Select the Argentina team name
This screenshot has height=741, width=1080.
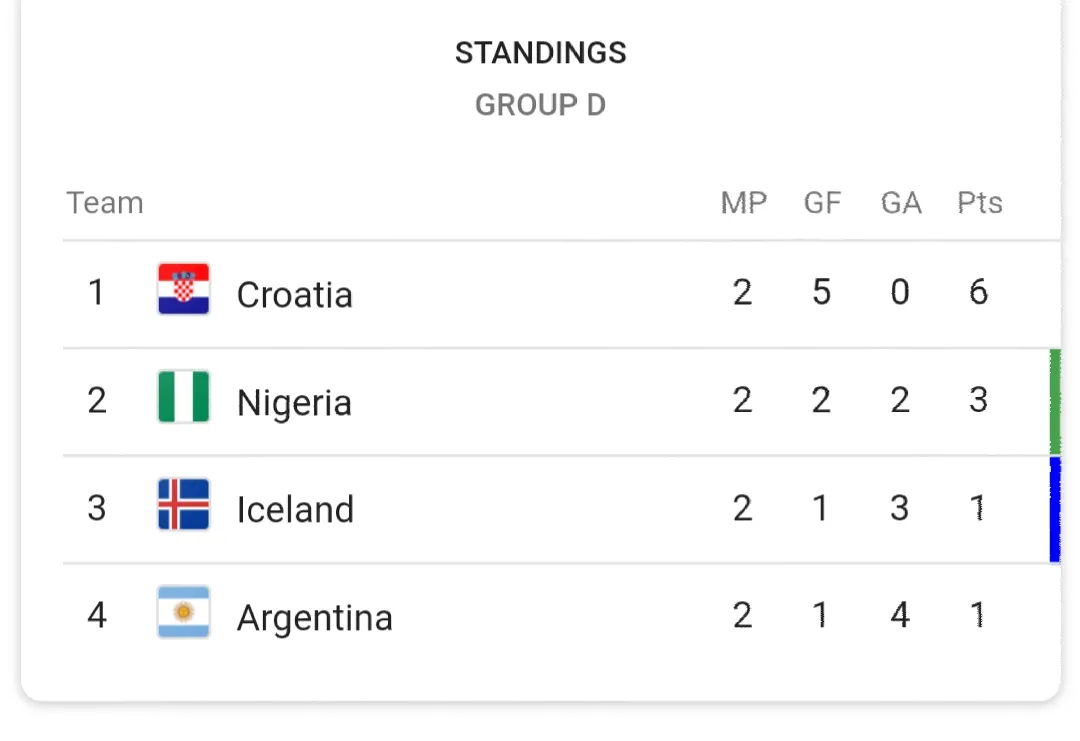tap(315, 618)
